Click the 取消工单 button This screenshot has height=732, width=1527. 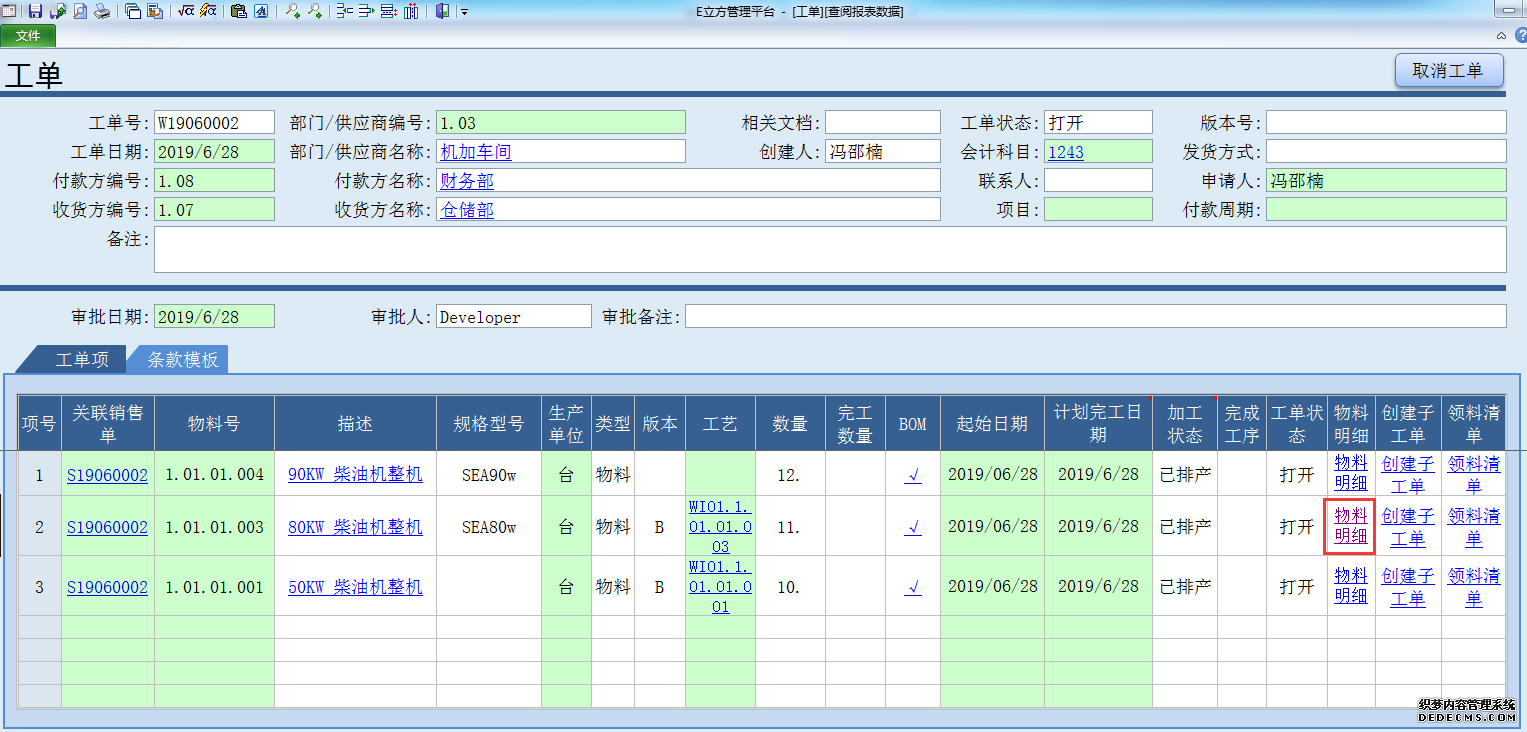coord(1449,71)
